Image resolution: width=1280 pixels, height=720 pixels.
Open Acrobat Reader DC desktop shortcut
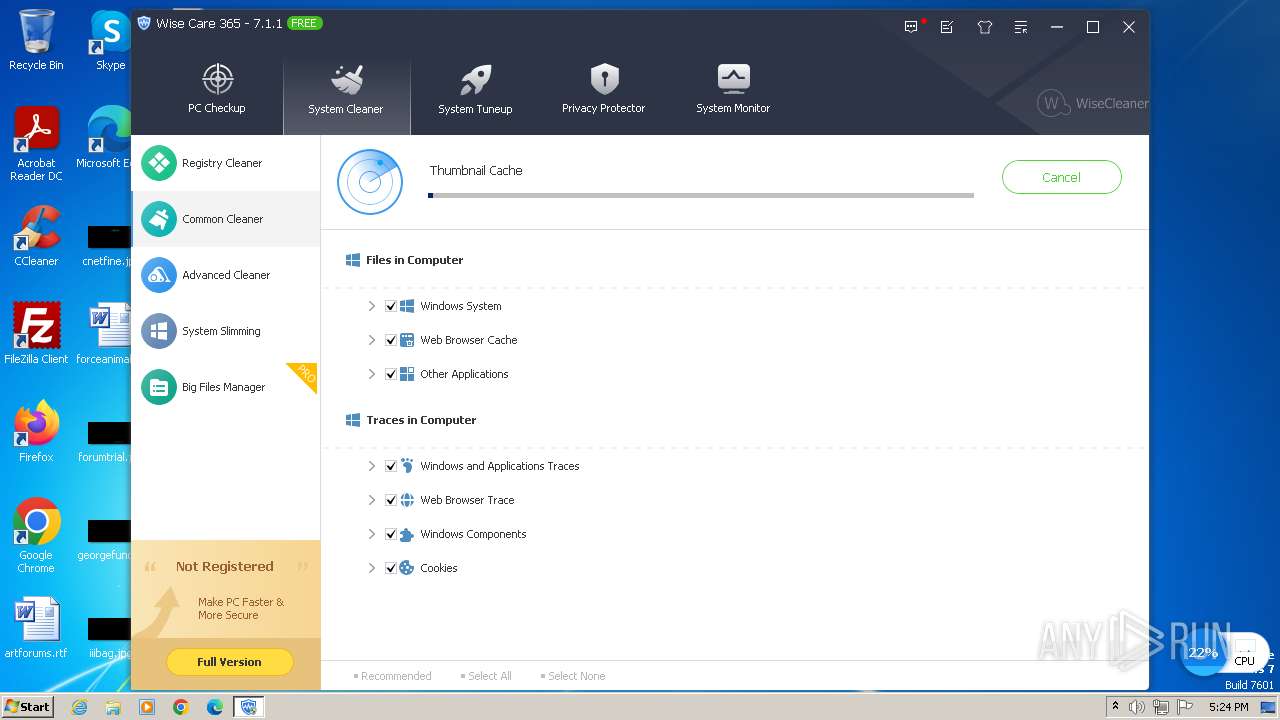(36, 144)
